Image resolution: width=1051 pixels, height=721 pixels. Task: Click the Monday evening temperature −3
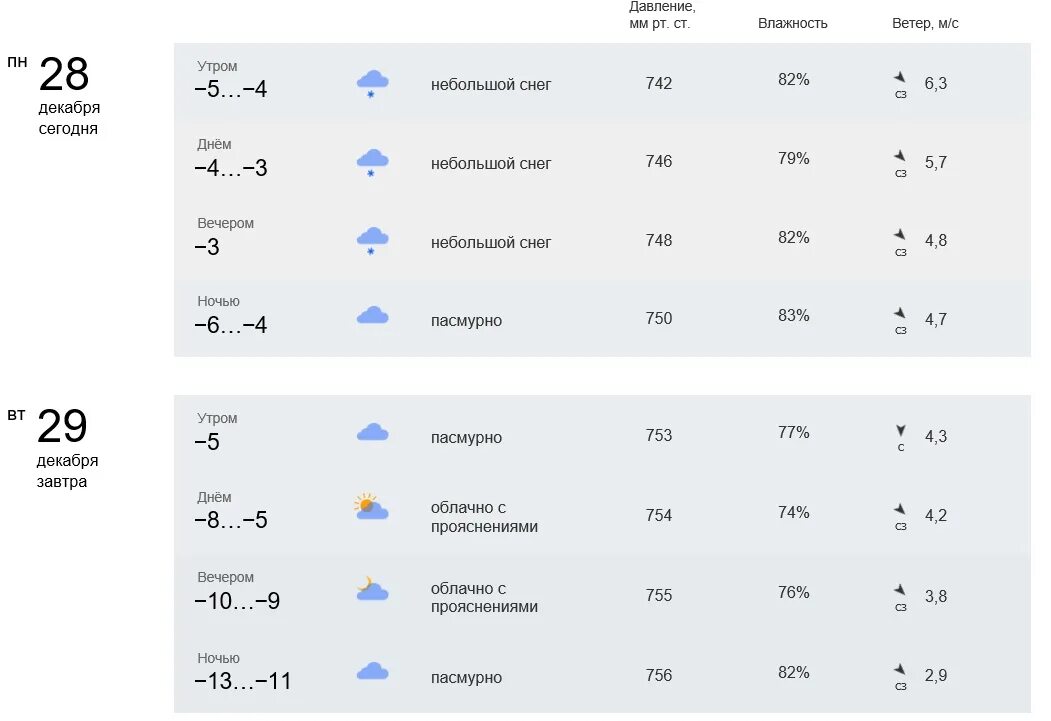[206, 247]
